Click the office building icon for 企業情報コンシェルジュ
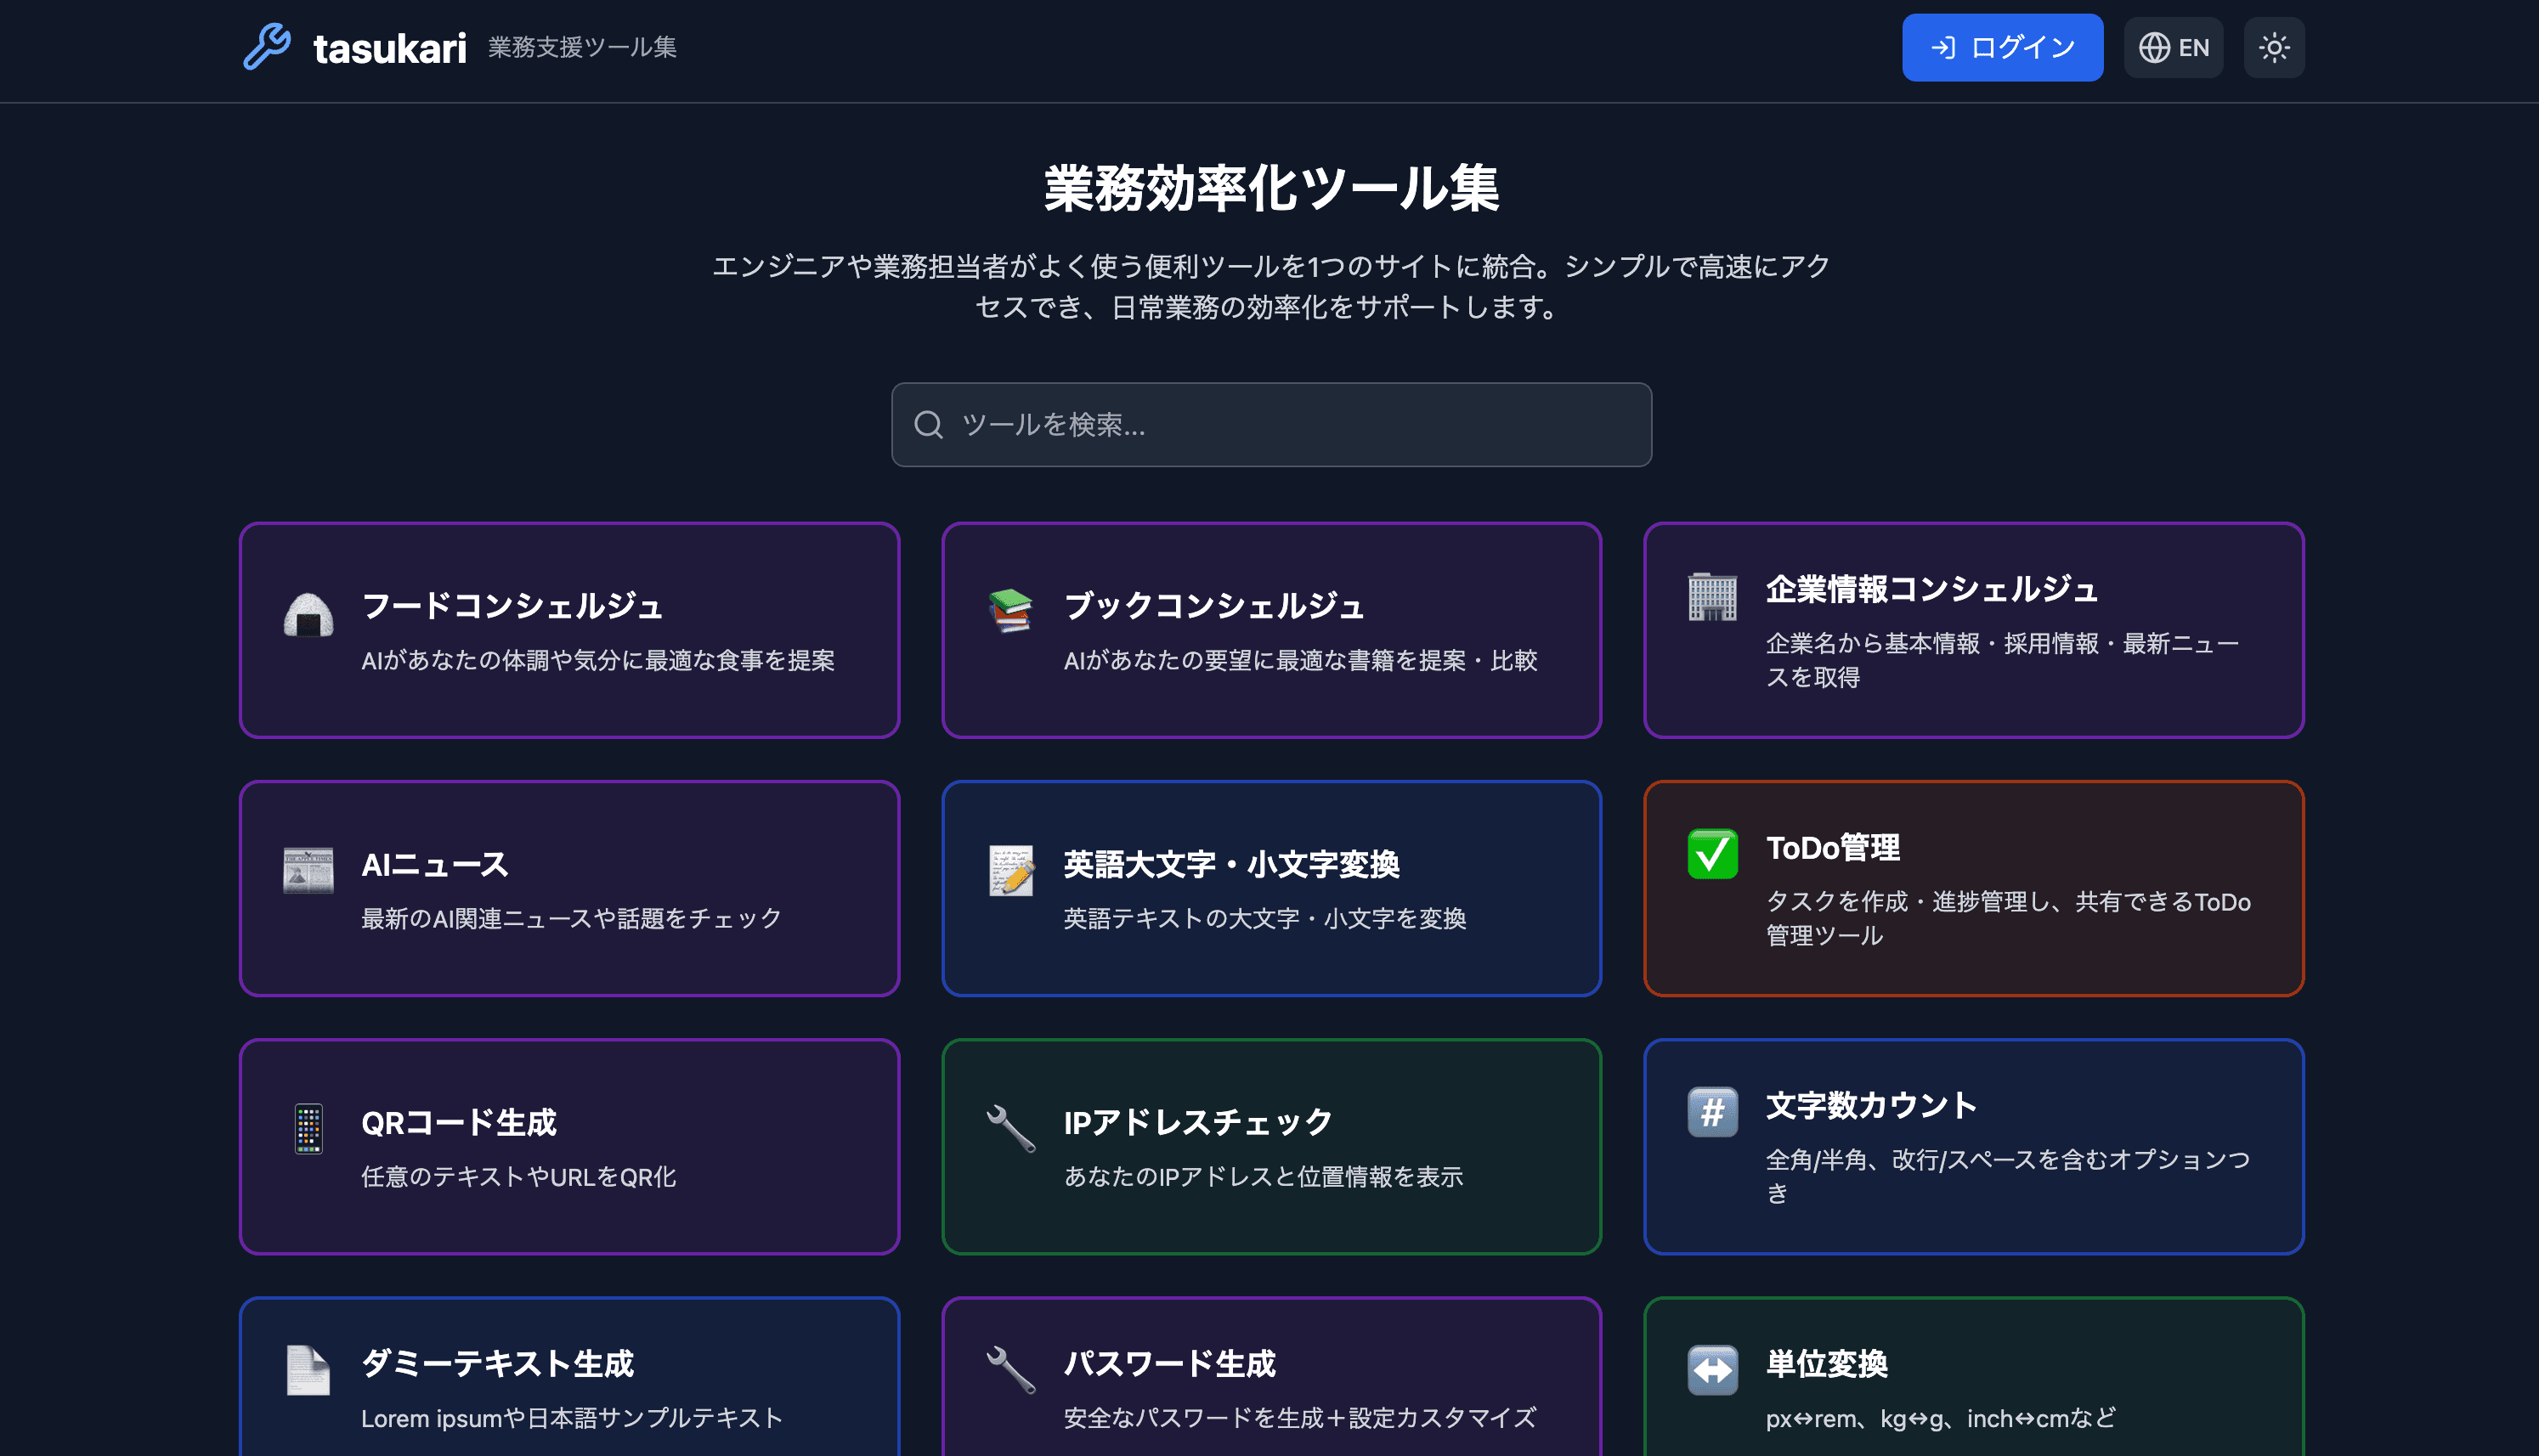 coord(1712,597)
